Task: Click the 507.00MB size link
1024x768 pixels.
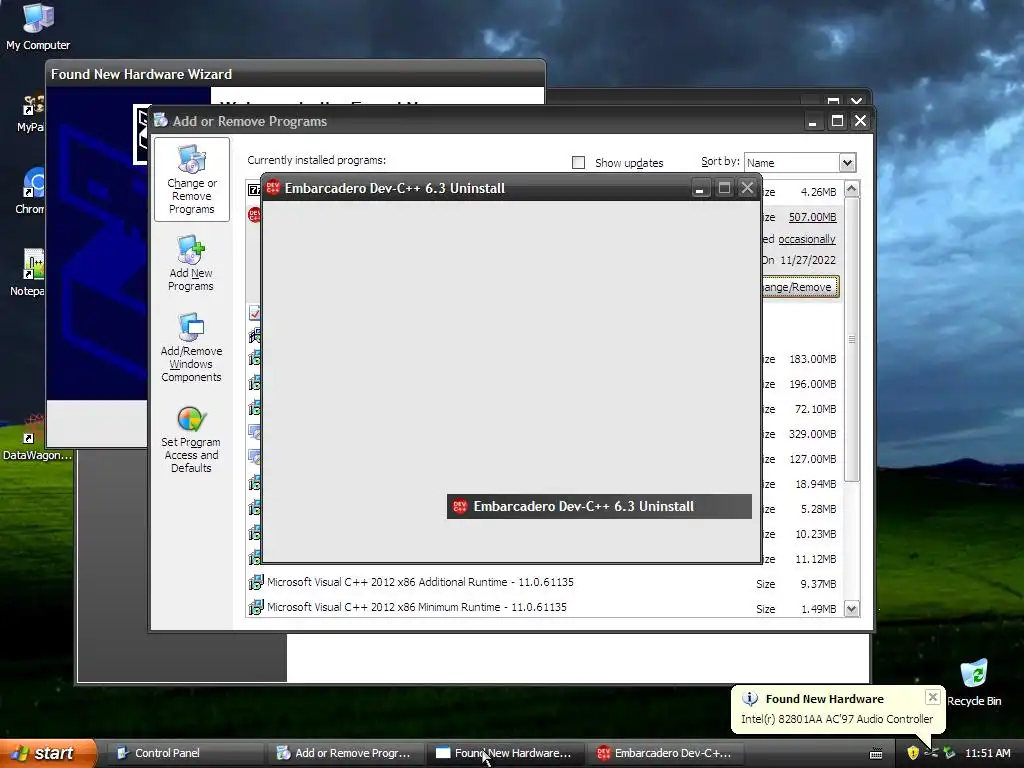Action: tap(812, 217)
